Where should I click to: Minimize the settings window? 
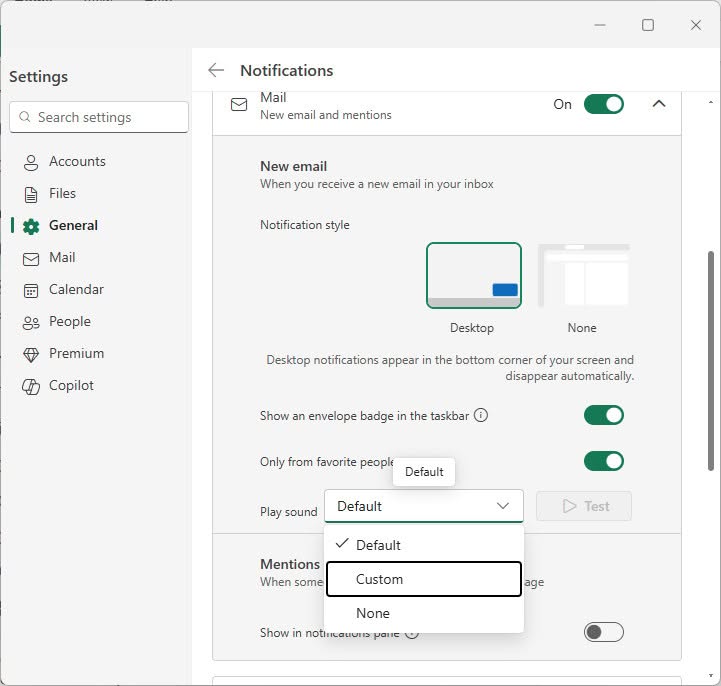(600, 25)
